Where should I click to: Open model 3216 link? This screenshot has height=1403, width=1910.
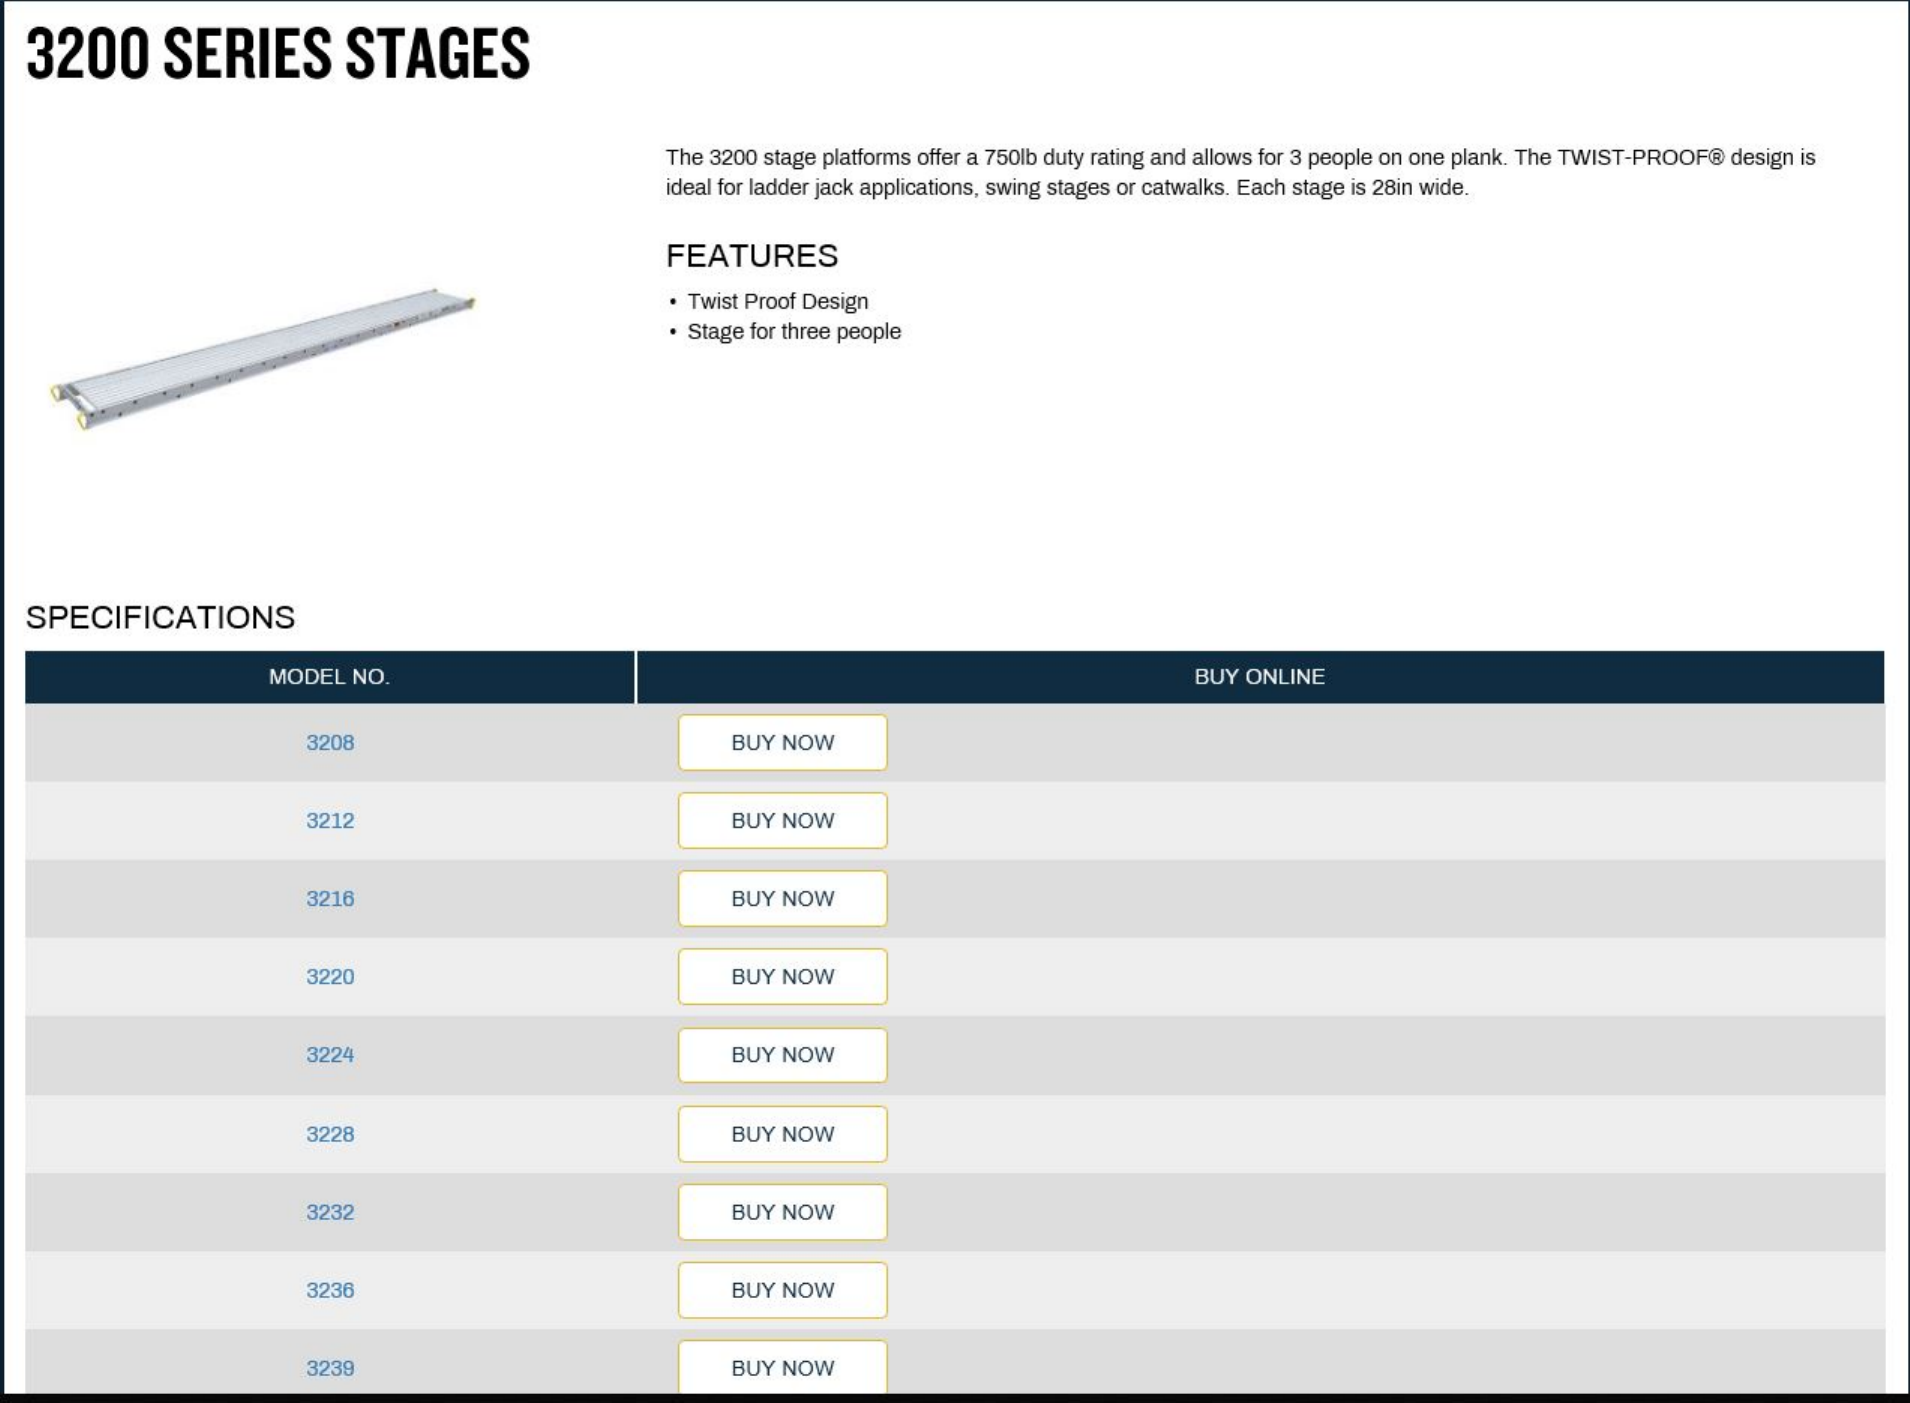point(330,899)
